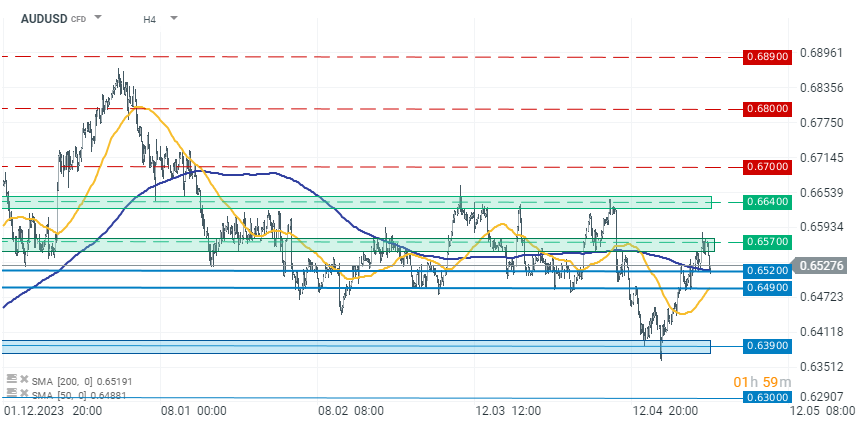The width and height of the screenshot is (859, 427).
Task: Remove the SMA 200 indicator
Action: click(x=24, y=379)
